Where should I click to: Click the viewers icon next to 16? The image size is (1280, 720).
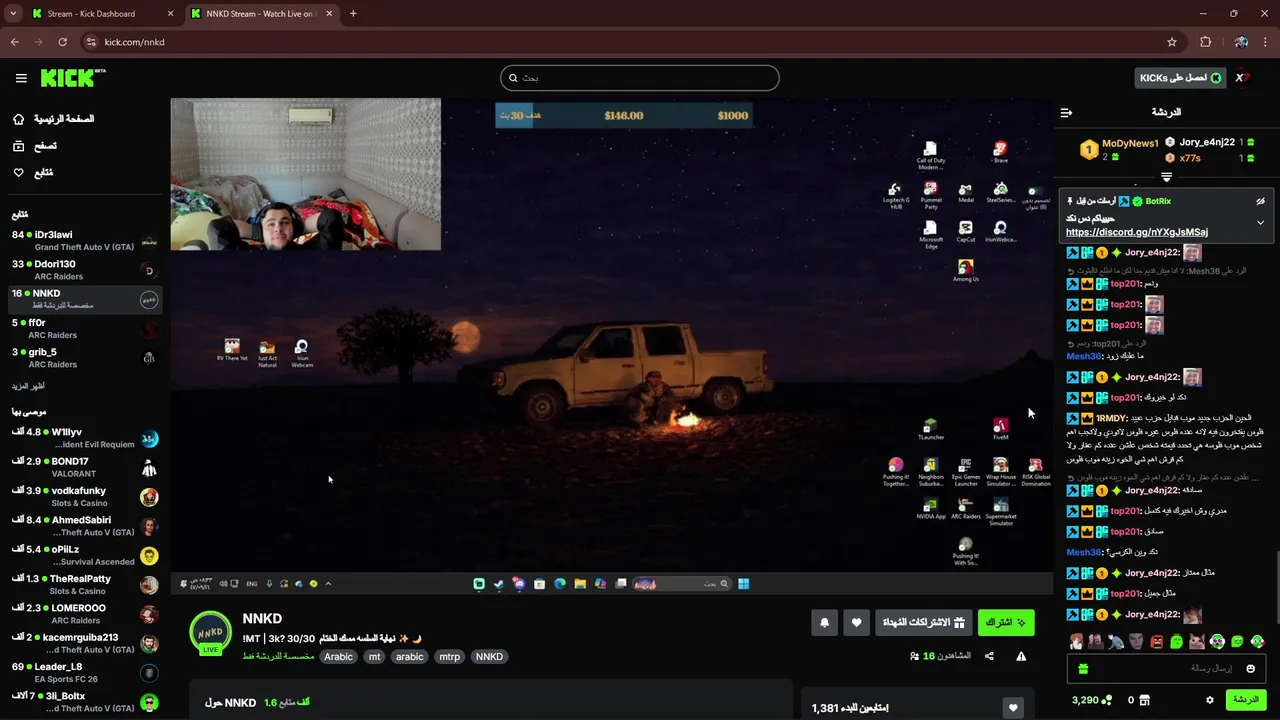[x=914, y=656]
